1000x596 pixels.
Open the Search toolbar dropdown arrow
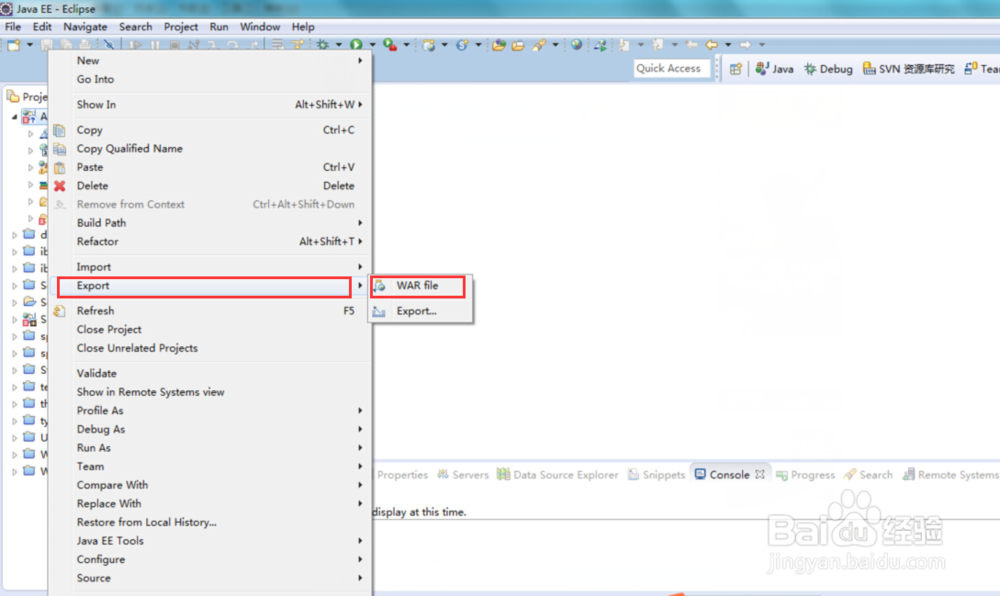(555, 45)
